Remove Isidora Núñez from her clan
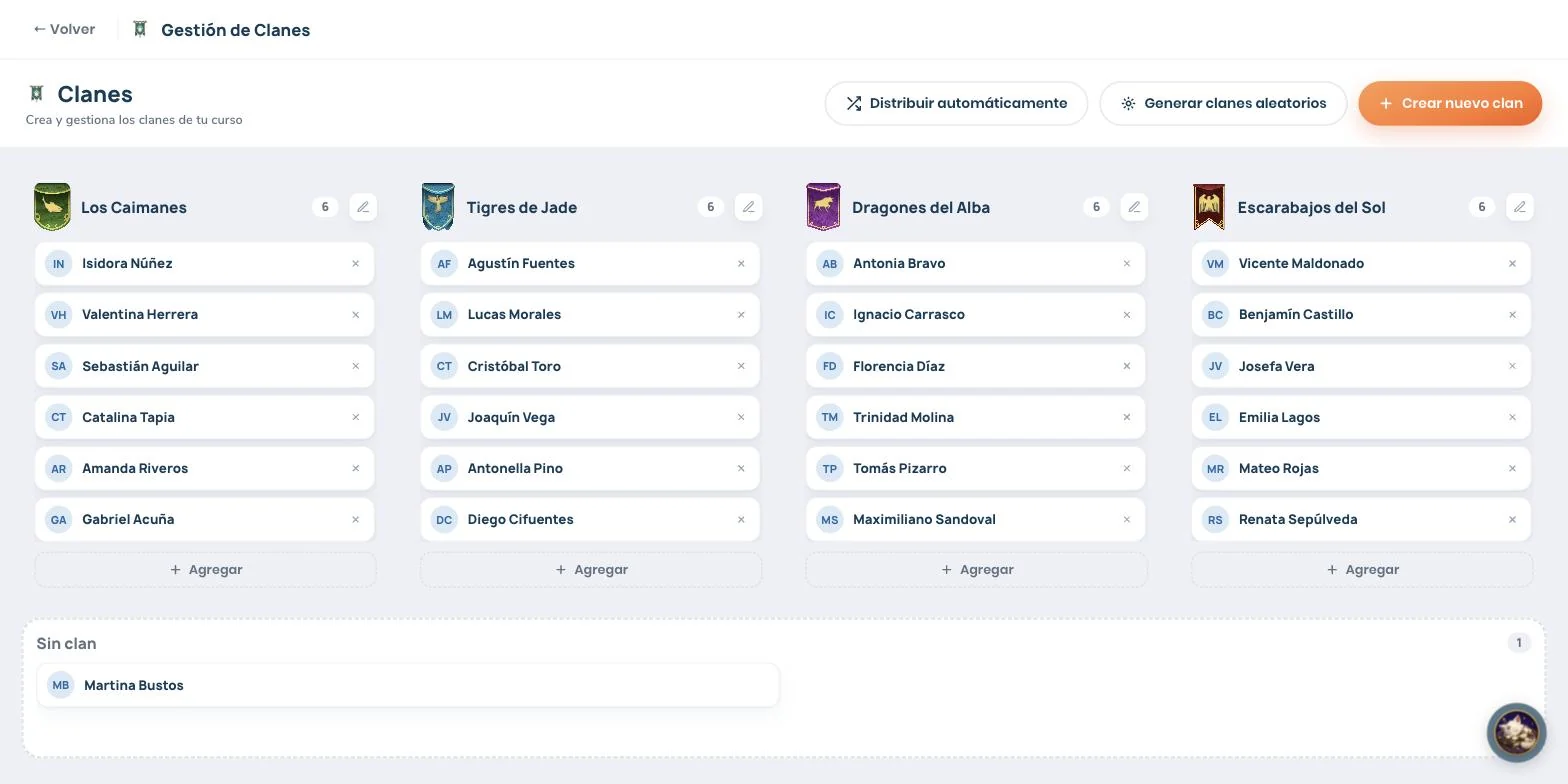This screenshot has width=1568, height=784. coord(355,264)
